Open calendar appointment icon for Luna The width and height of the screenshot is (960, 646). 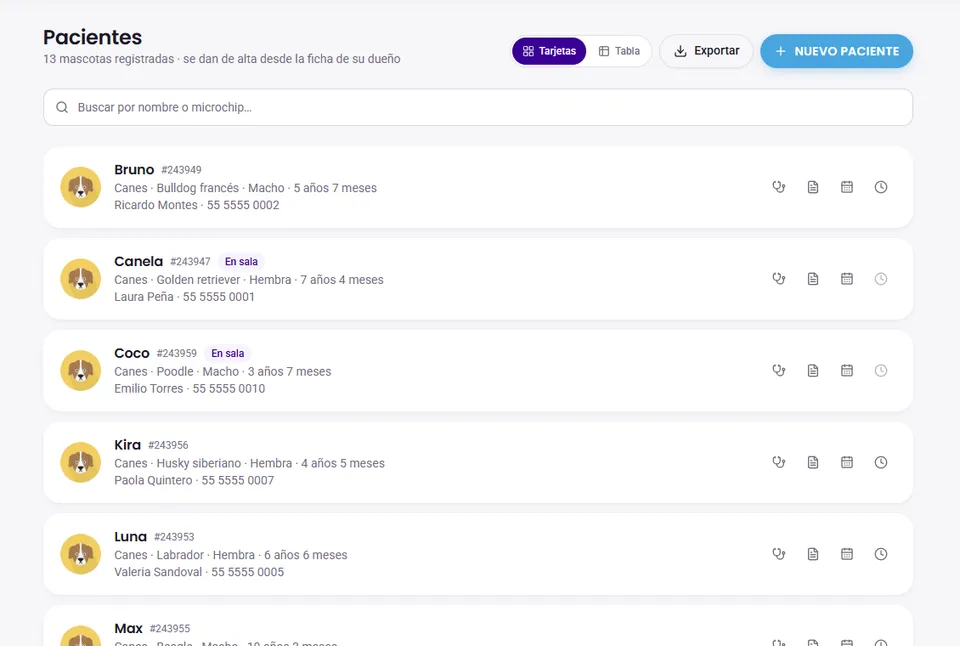point(847,554)
